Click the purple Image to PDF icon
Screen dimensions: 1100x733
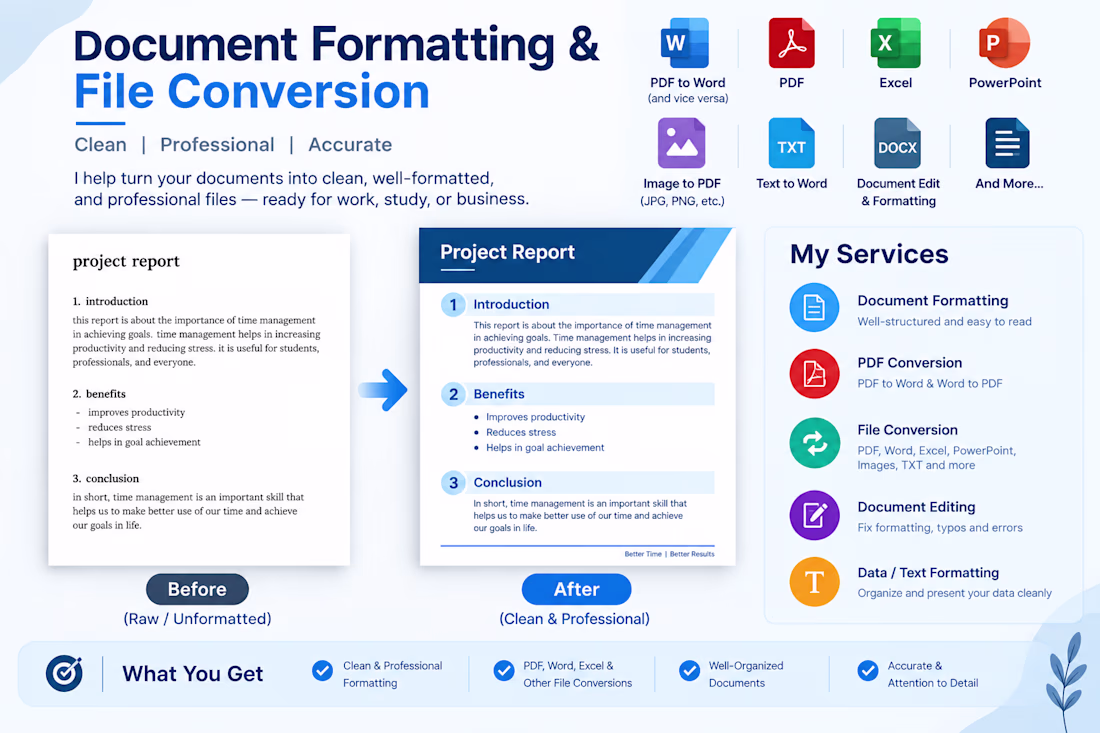[x=681, y=143]
